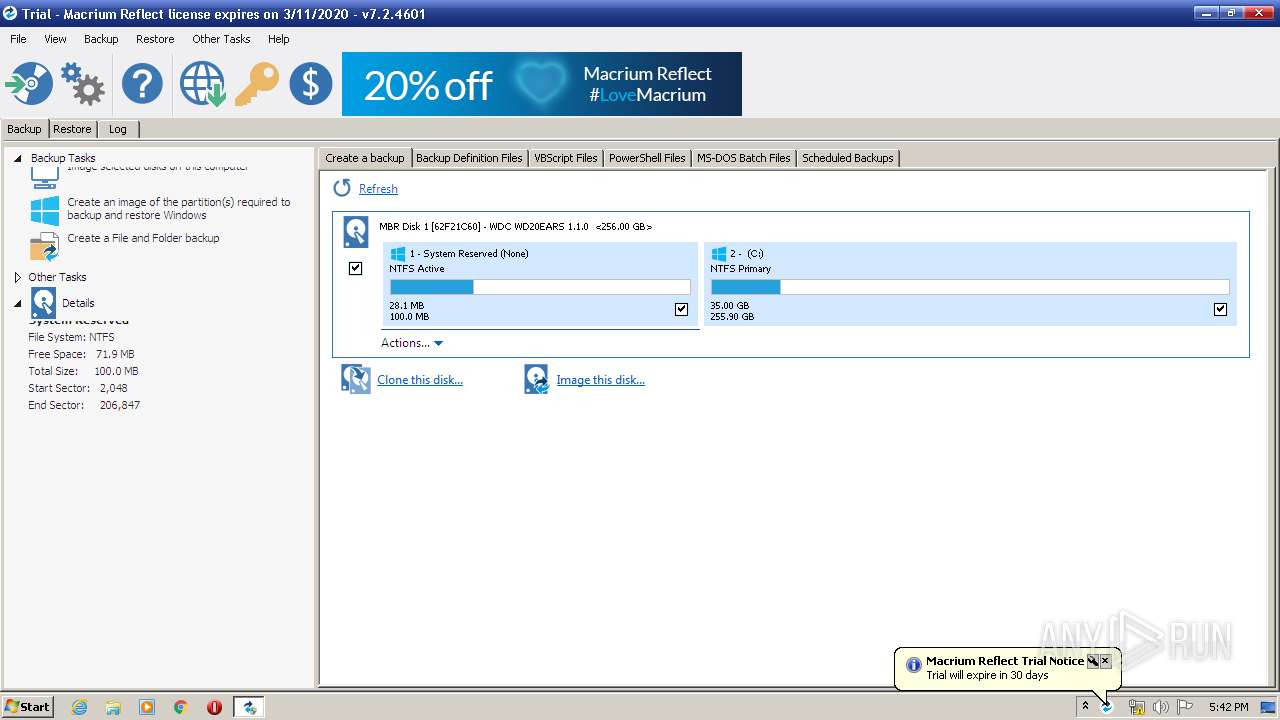Select the Create a backup tab
The width and height of the screenshot is (1280, 720).
[365, 158]
